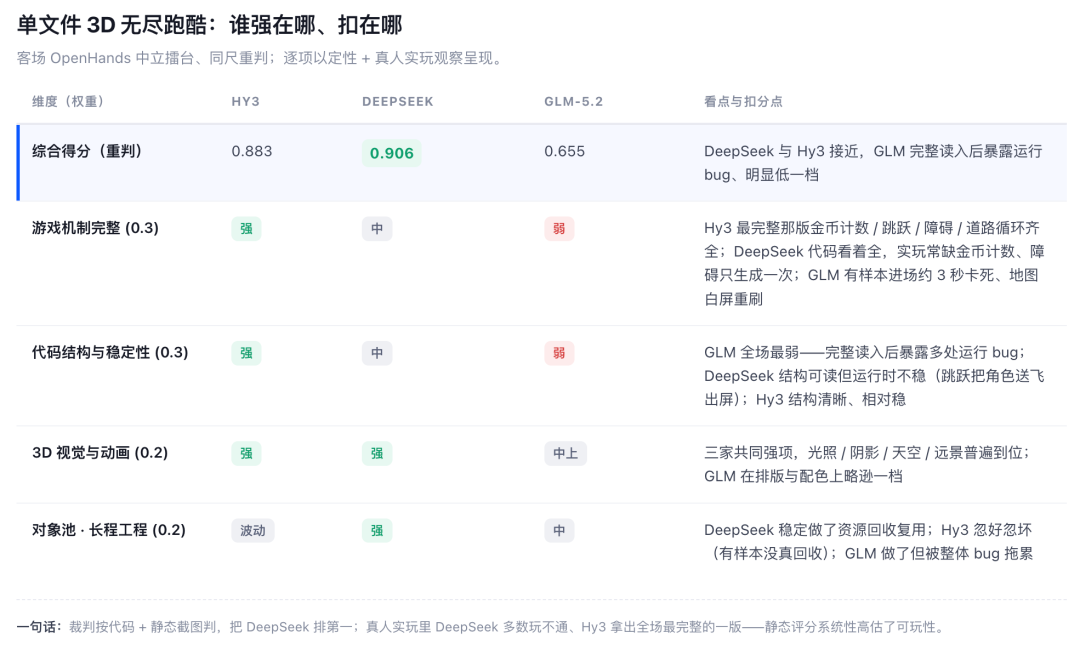Viewport: 1080px width, 661px height.
Task: Click HY3's "强" badge in 代码结构与稳定性 row
Action: click(246, 353)
